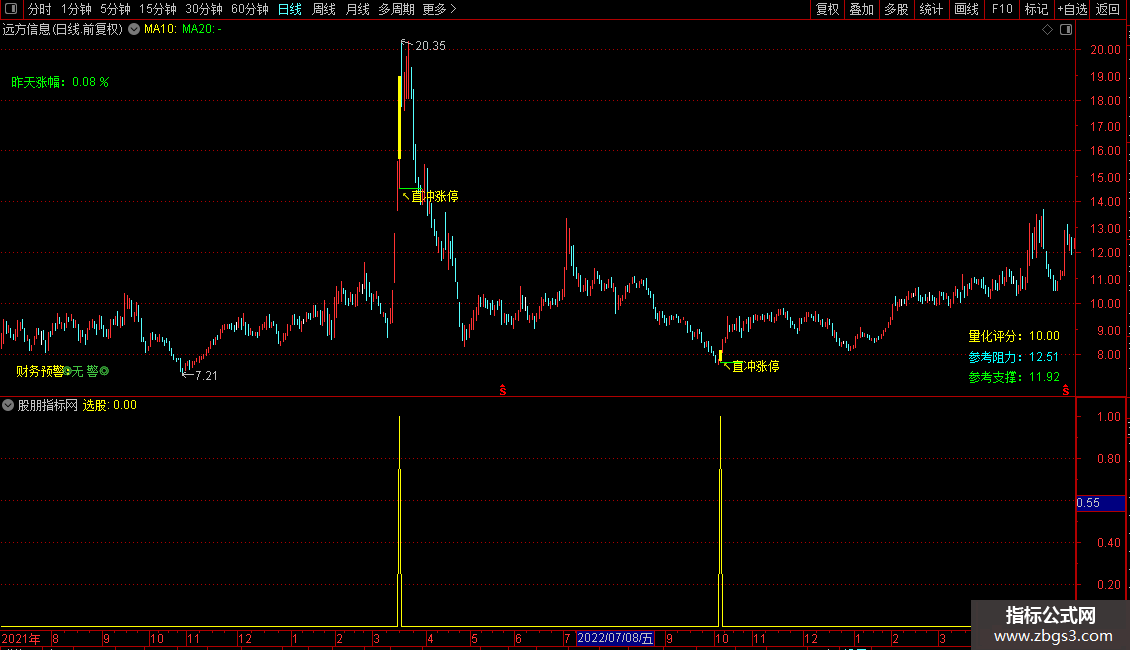
Task: Click the red S marker at right edge
Action: click(1066, 390)
